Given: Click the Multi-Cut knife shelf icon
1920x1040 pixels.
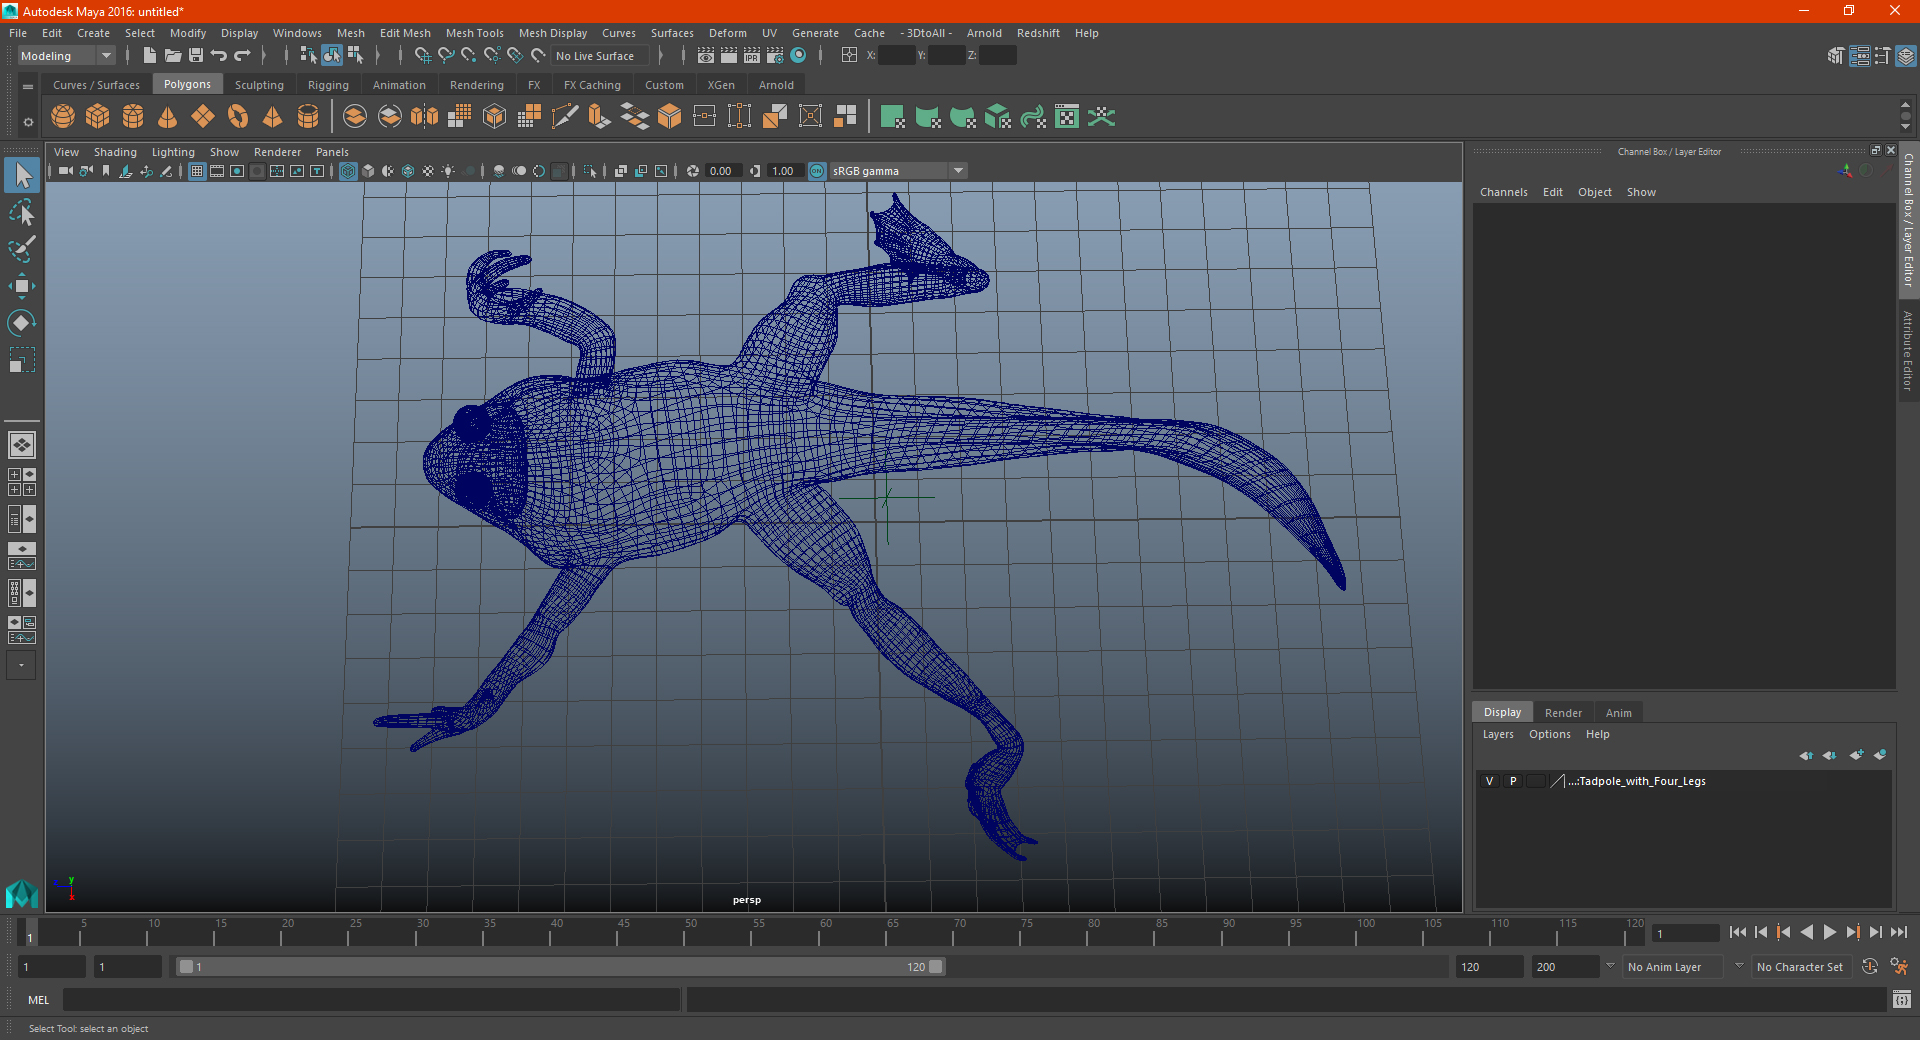Looking at the screenshot, I should (565, 117).
